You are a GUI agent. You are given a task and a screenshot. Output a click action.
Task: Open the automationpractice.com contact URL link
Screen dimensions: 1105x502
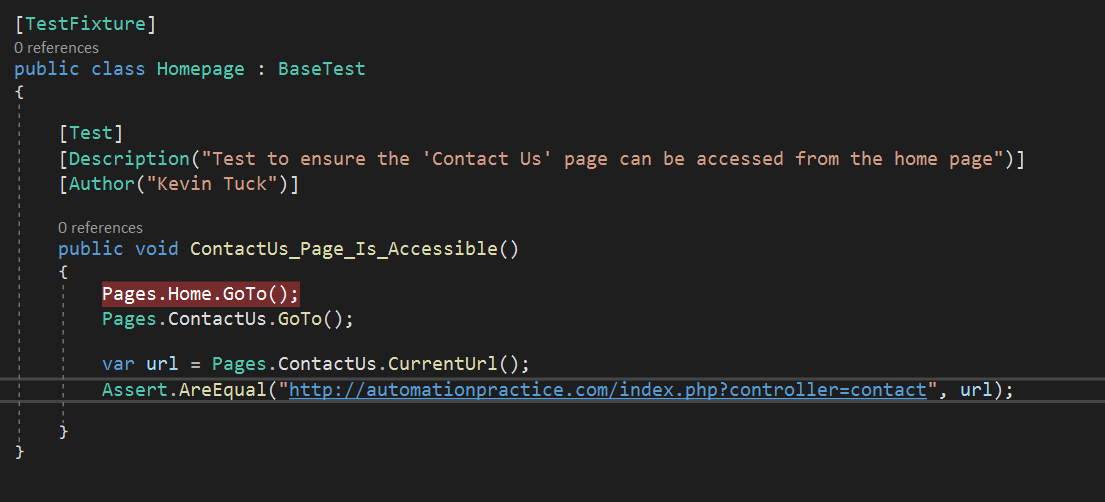point(607,389)
